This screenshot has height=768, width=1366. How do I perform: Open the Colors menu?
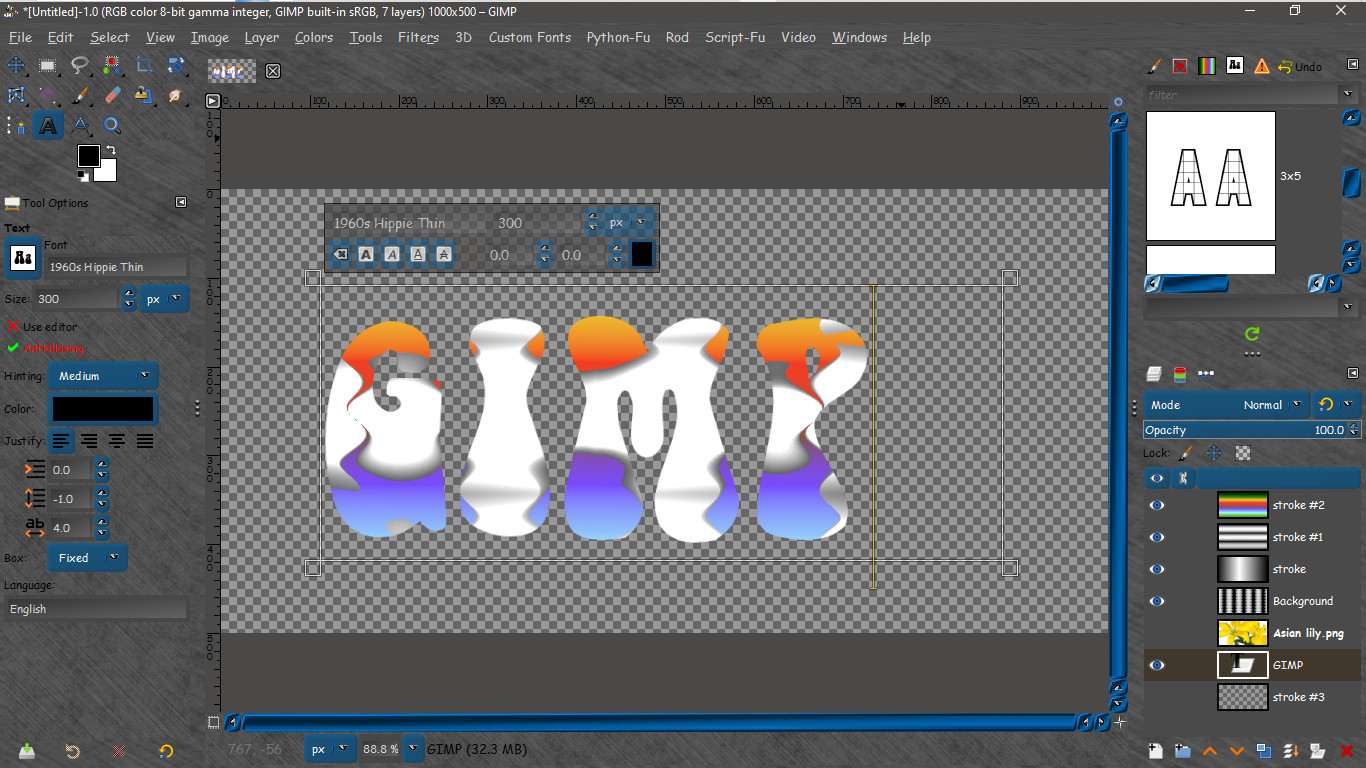pyautogui.click(x=313, y=37)
